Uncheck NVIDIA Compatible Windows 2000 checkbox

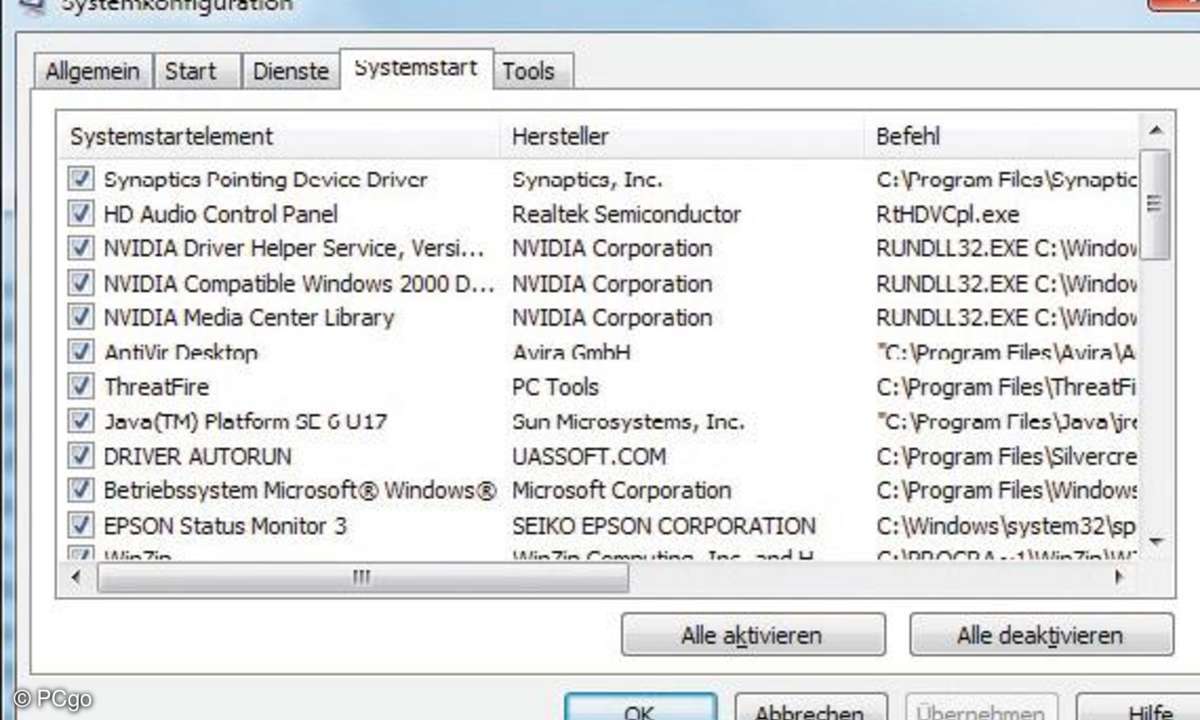tap(80, 283)
